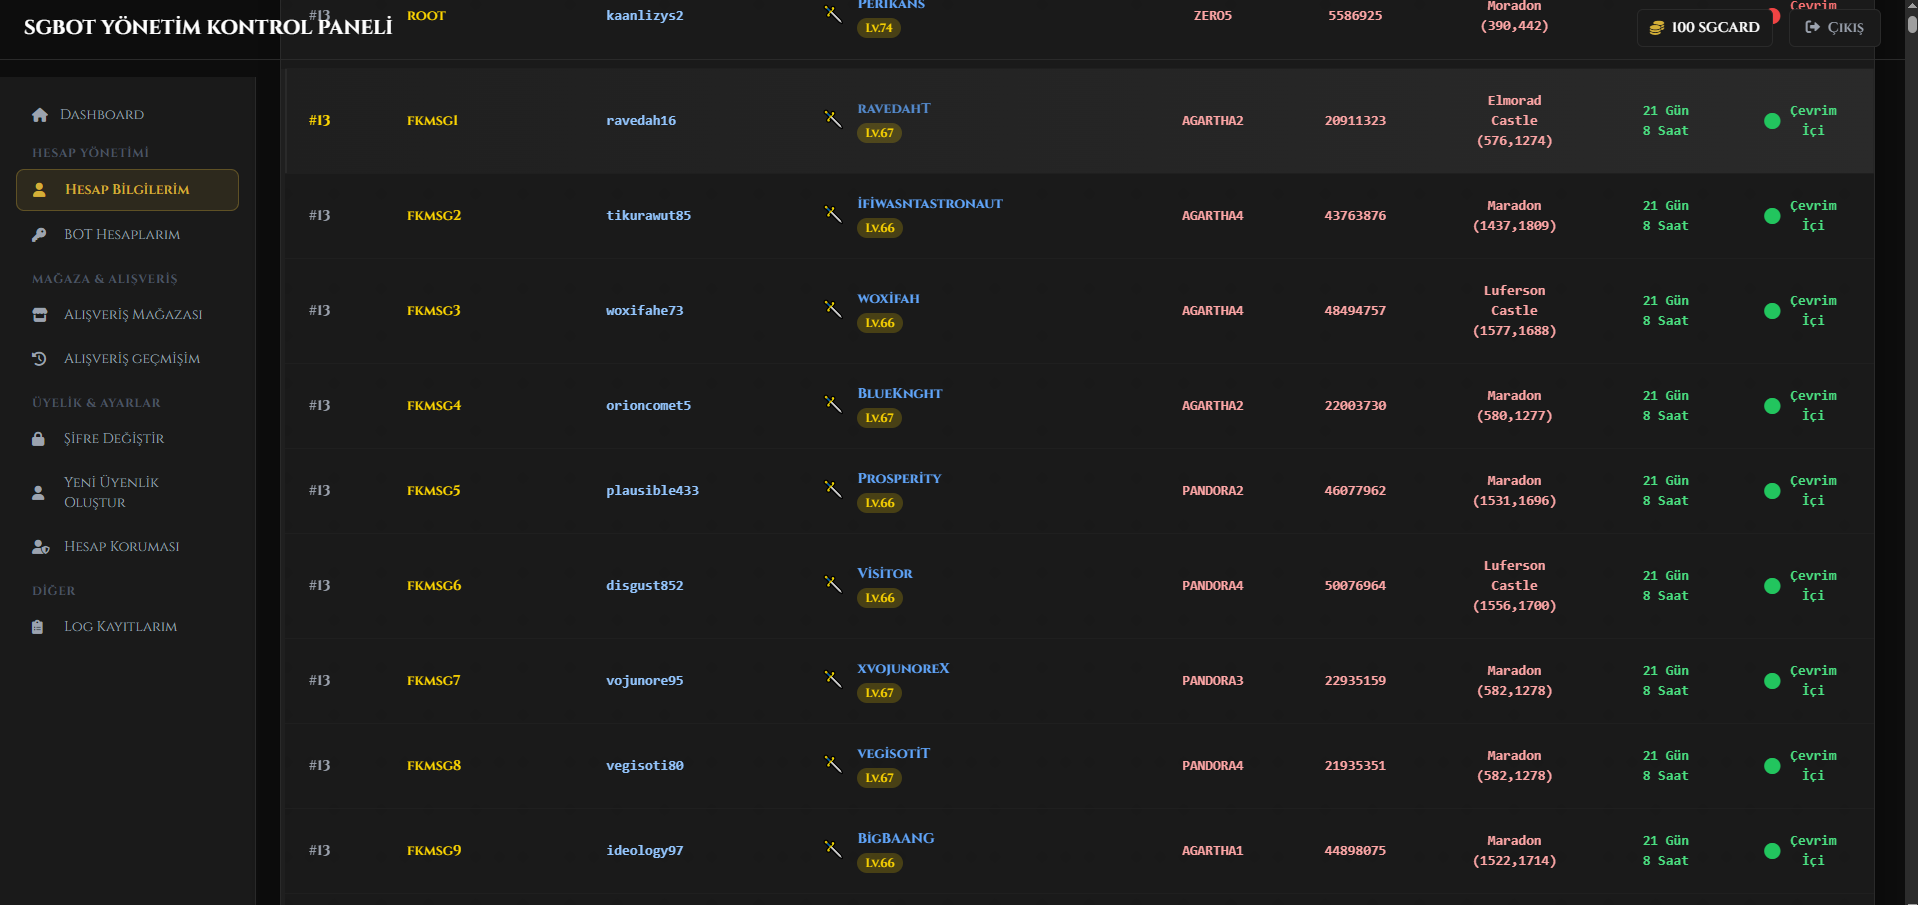Click the shield-user icon for Hesap Koruması
The height and width of the screenshot is (905, 1918).
pos(40,547)
